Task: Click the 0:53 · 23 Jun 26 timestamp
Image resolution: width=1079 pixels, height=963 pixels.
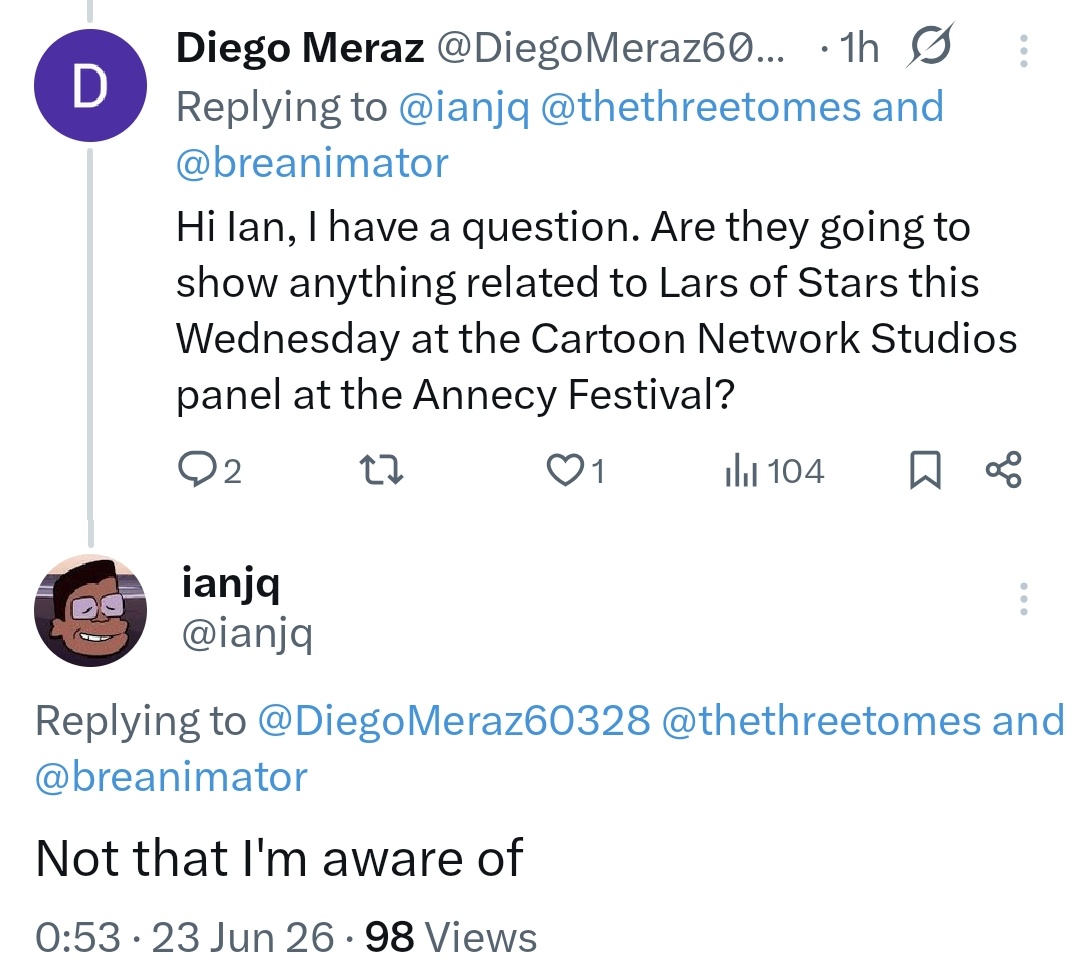Action: [x=185, y=937]
